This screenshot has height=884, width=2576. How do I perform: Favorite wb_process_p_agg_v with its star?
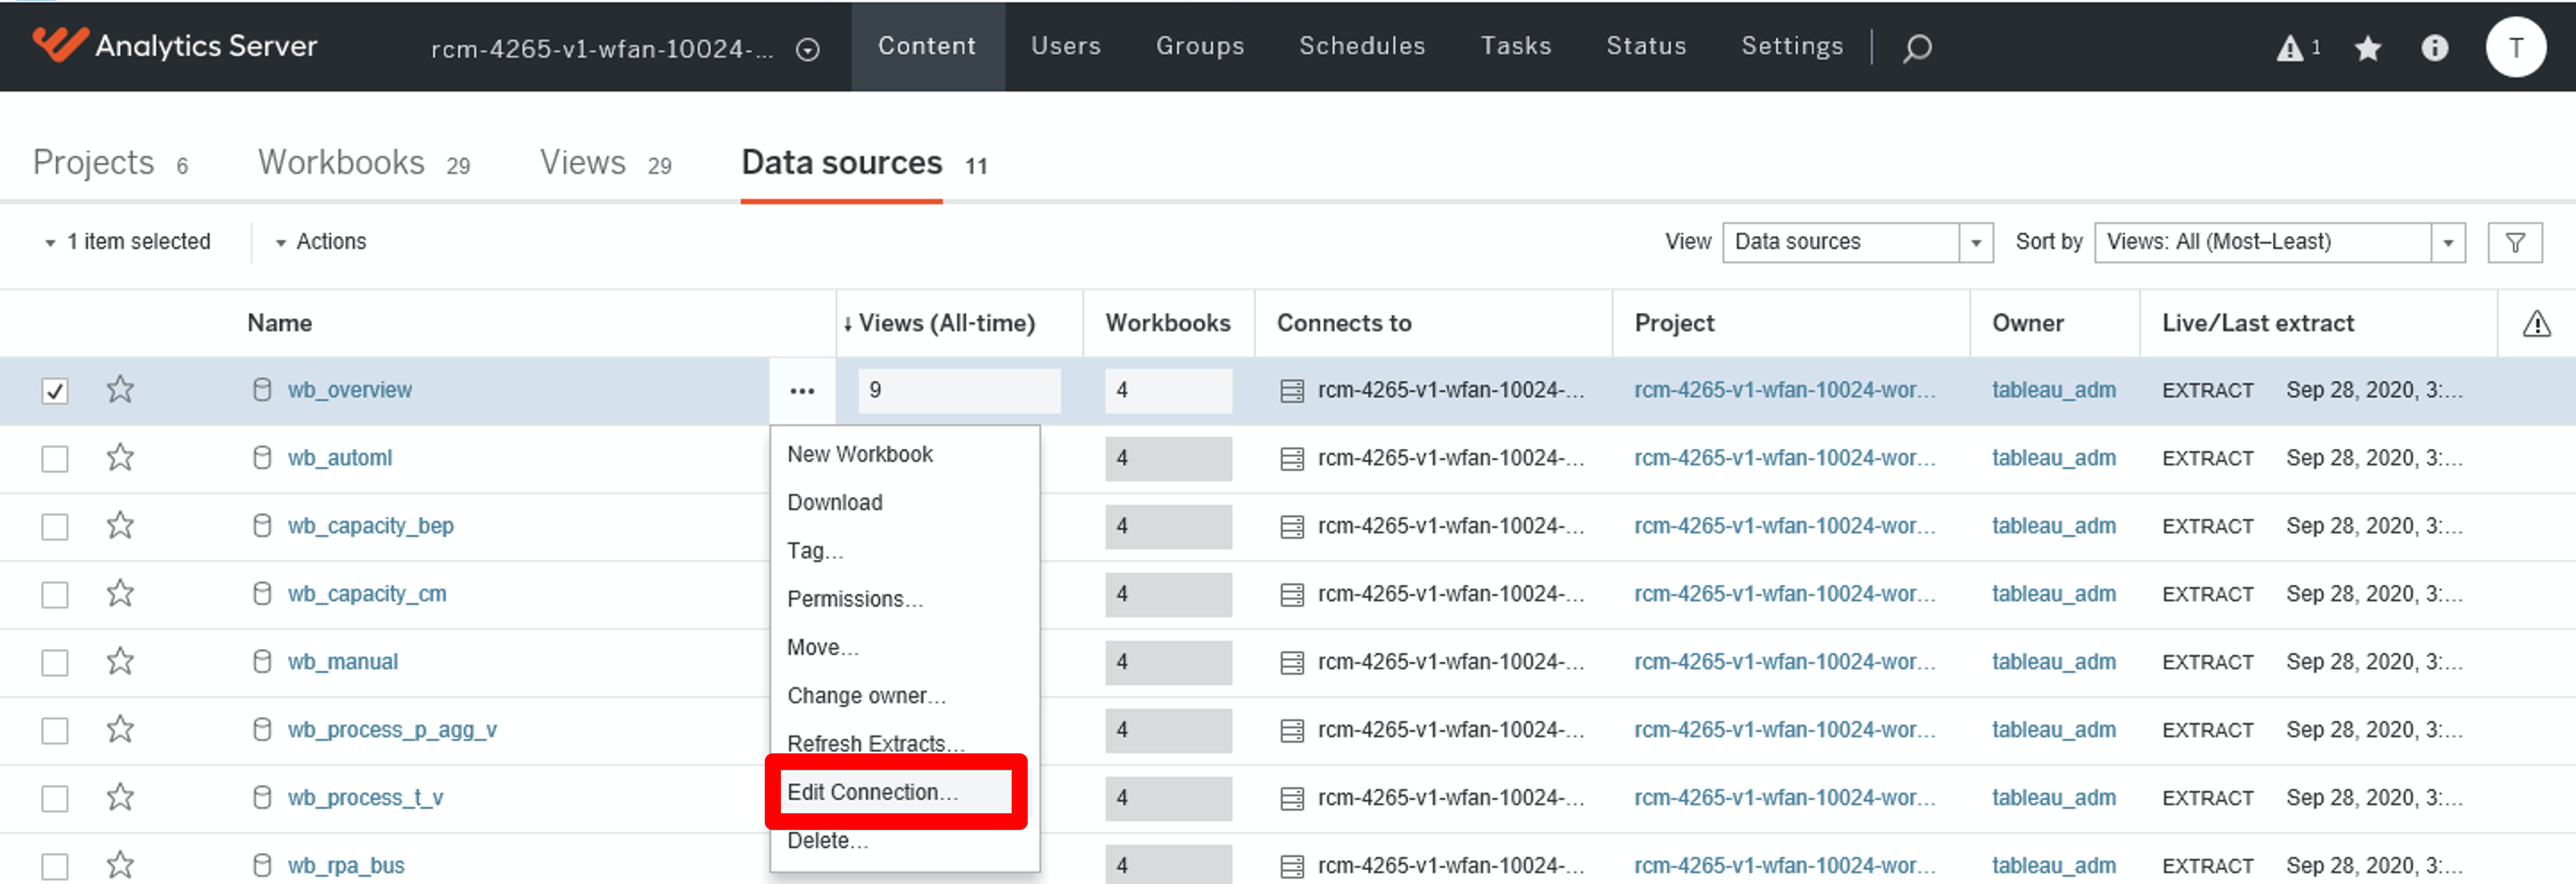(x=120, y=729)
